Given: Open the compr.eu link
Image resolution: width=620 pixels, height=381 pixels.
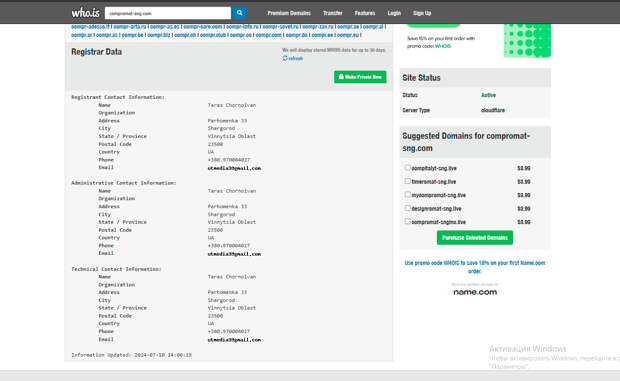Looking at the screenshot, I should pos(348,35).
